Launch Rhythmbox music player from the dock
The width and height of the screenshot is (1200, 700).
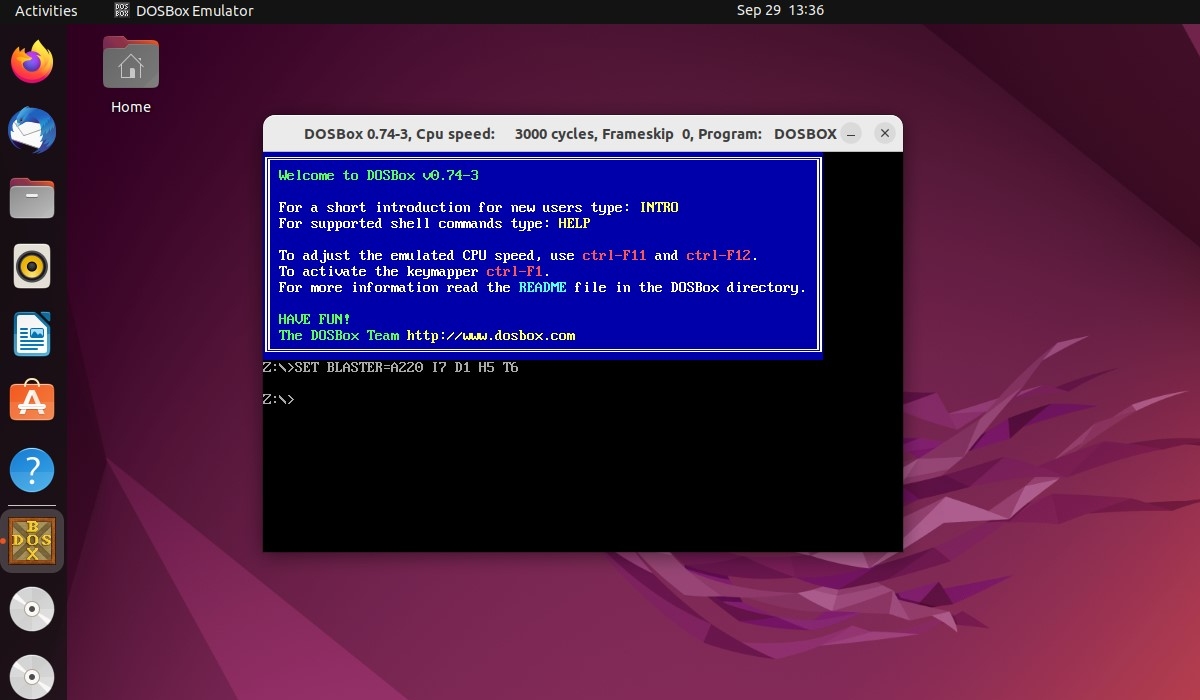[32, 266]
